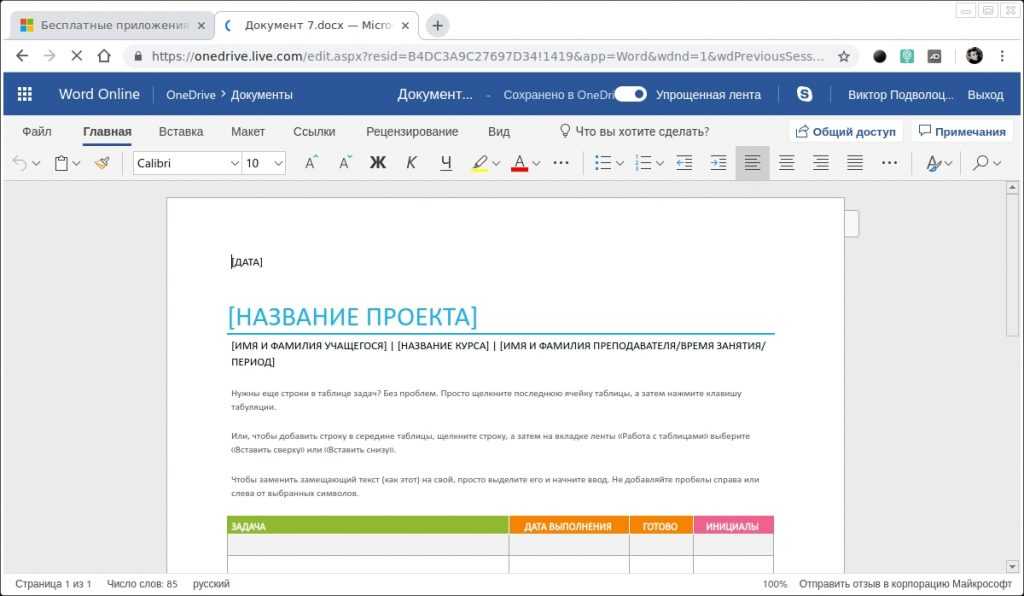This screenshot has width=1024, height=596.
Task: Toggle the Упрощенная лента switch
Action: [630, 94]
